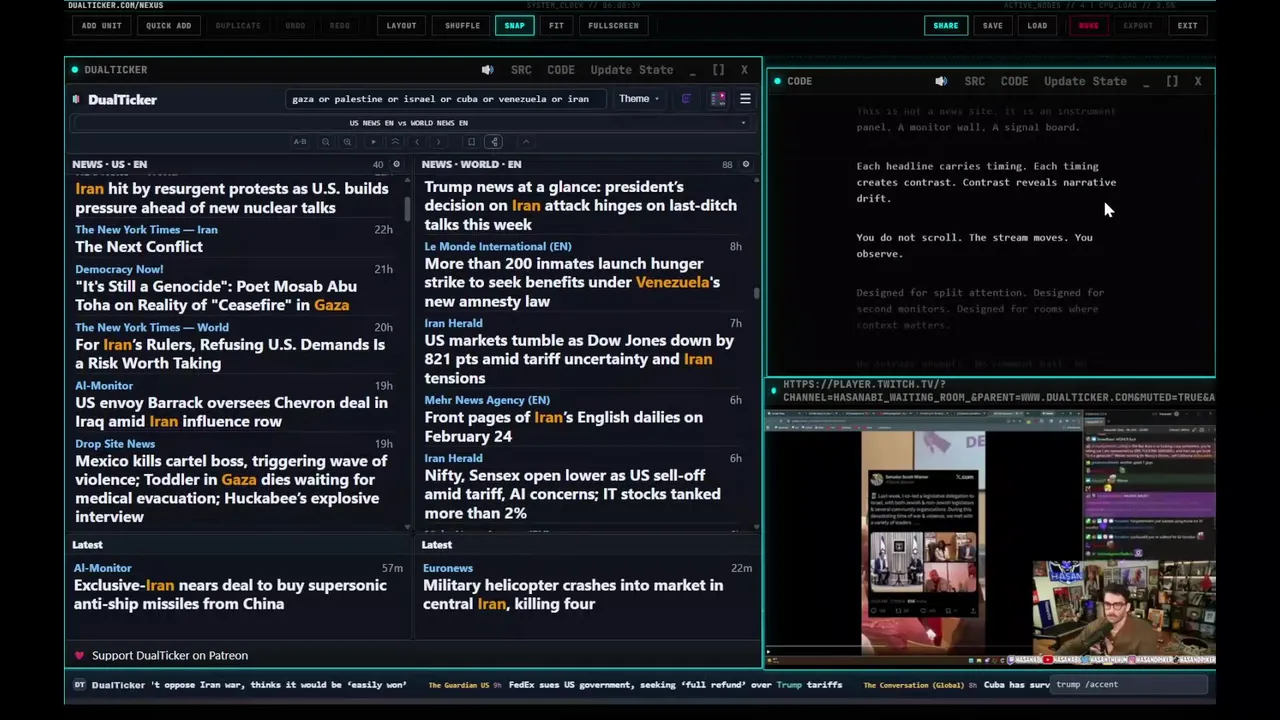Open headline 'The Next Conflict'
The width and height of the screenshot is (1280, 720).
point(139,247)
